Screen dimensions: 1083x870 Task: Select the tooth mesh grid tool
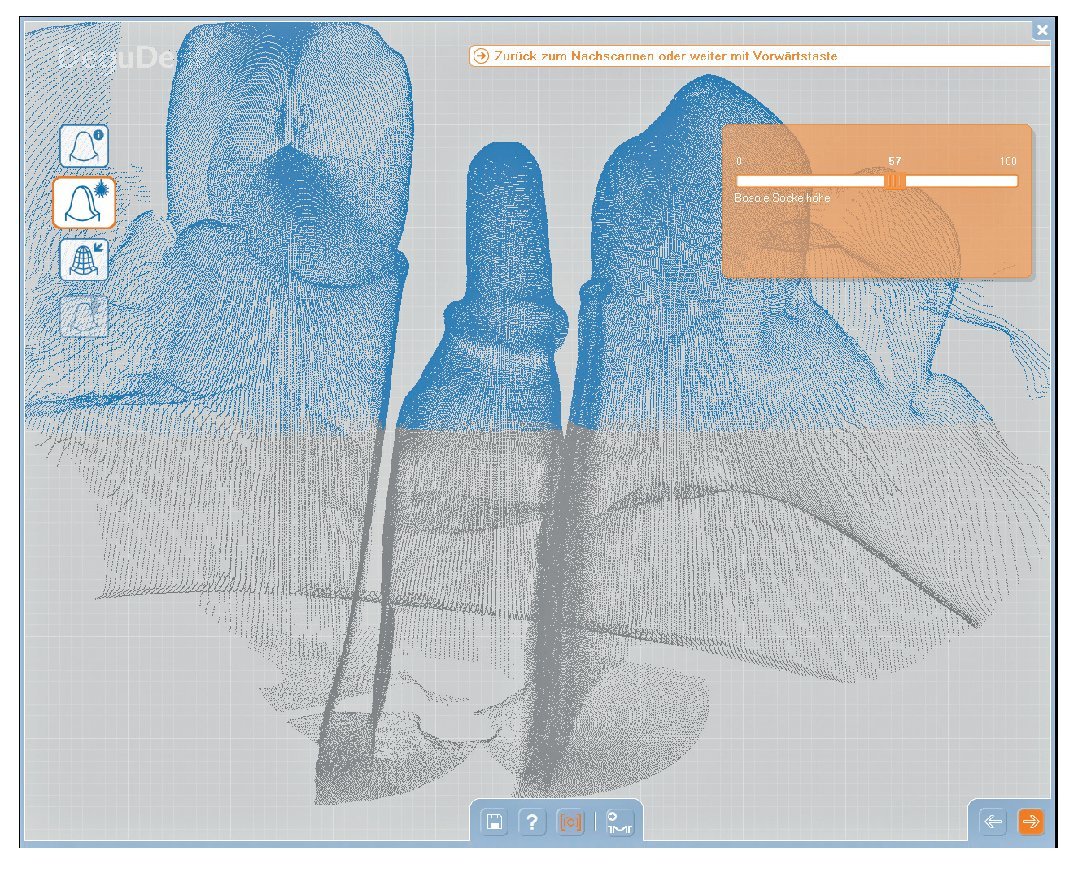pos(84,260)
